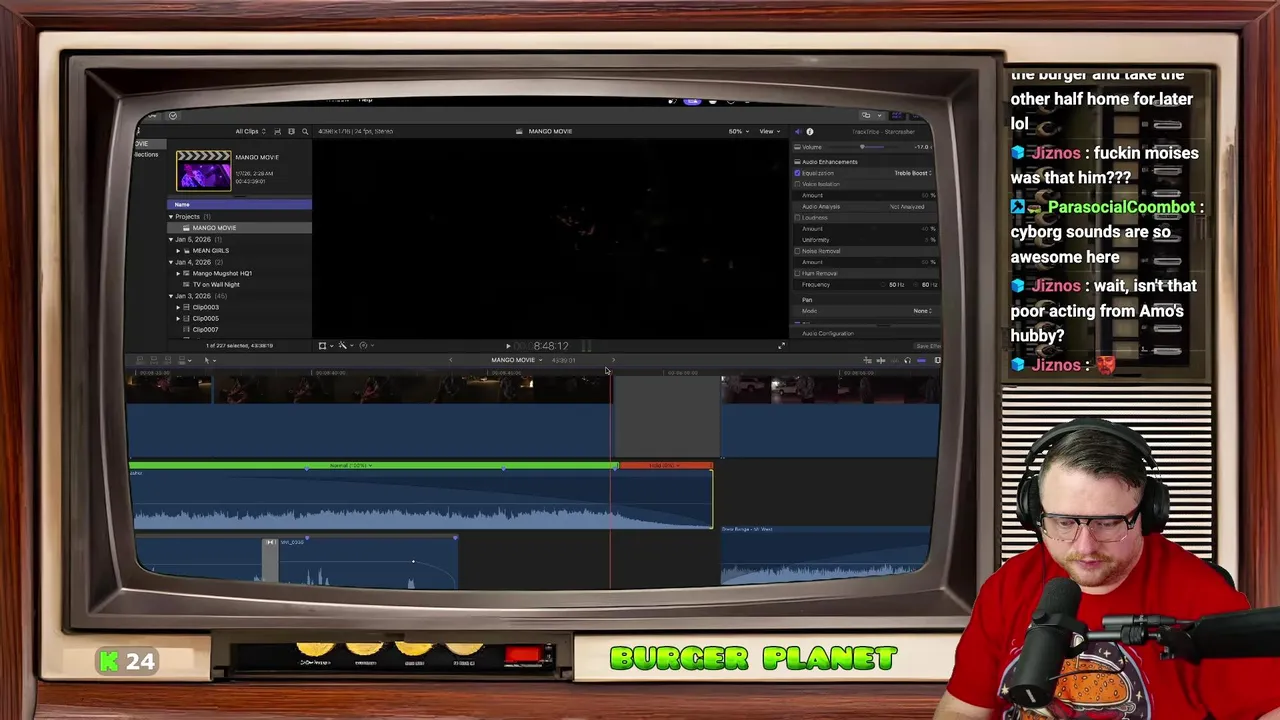The width and height of the screenshot is (1280, 720).
Task: Click the Audio Configuration section header
Action: (x=827, y=334)
